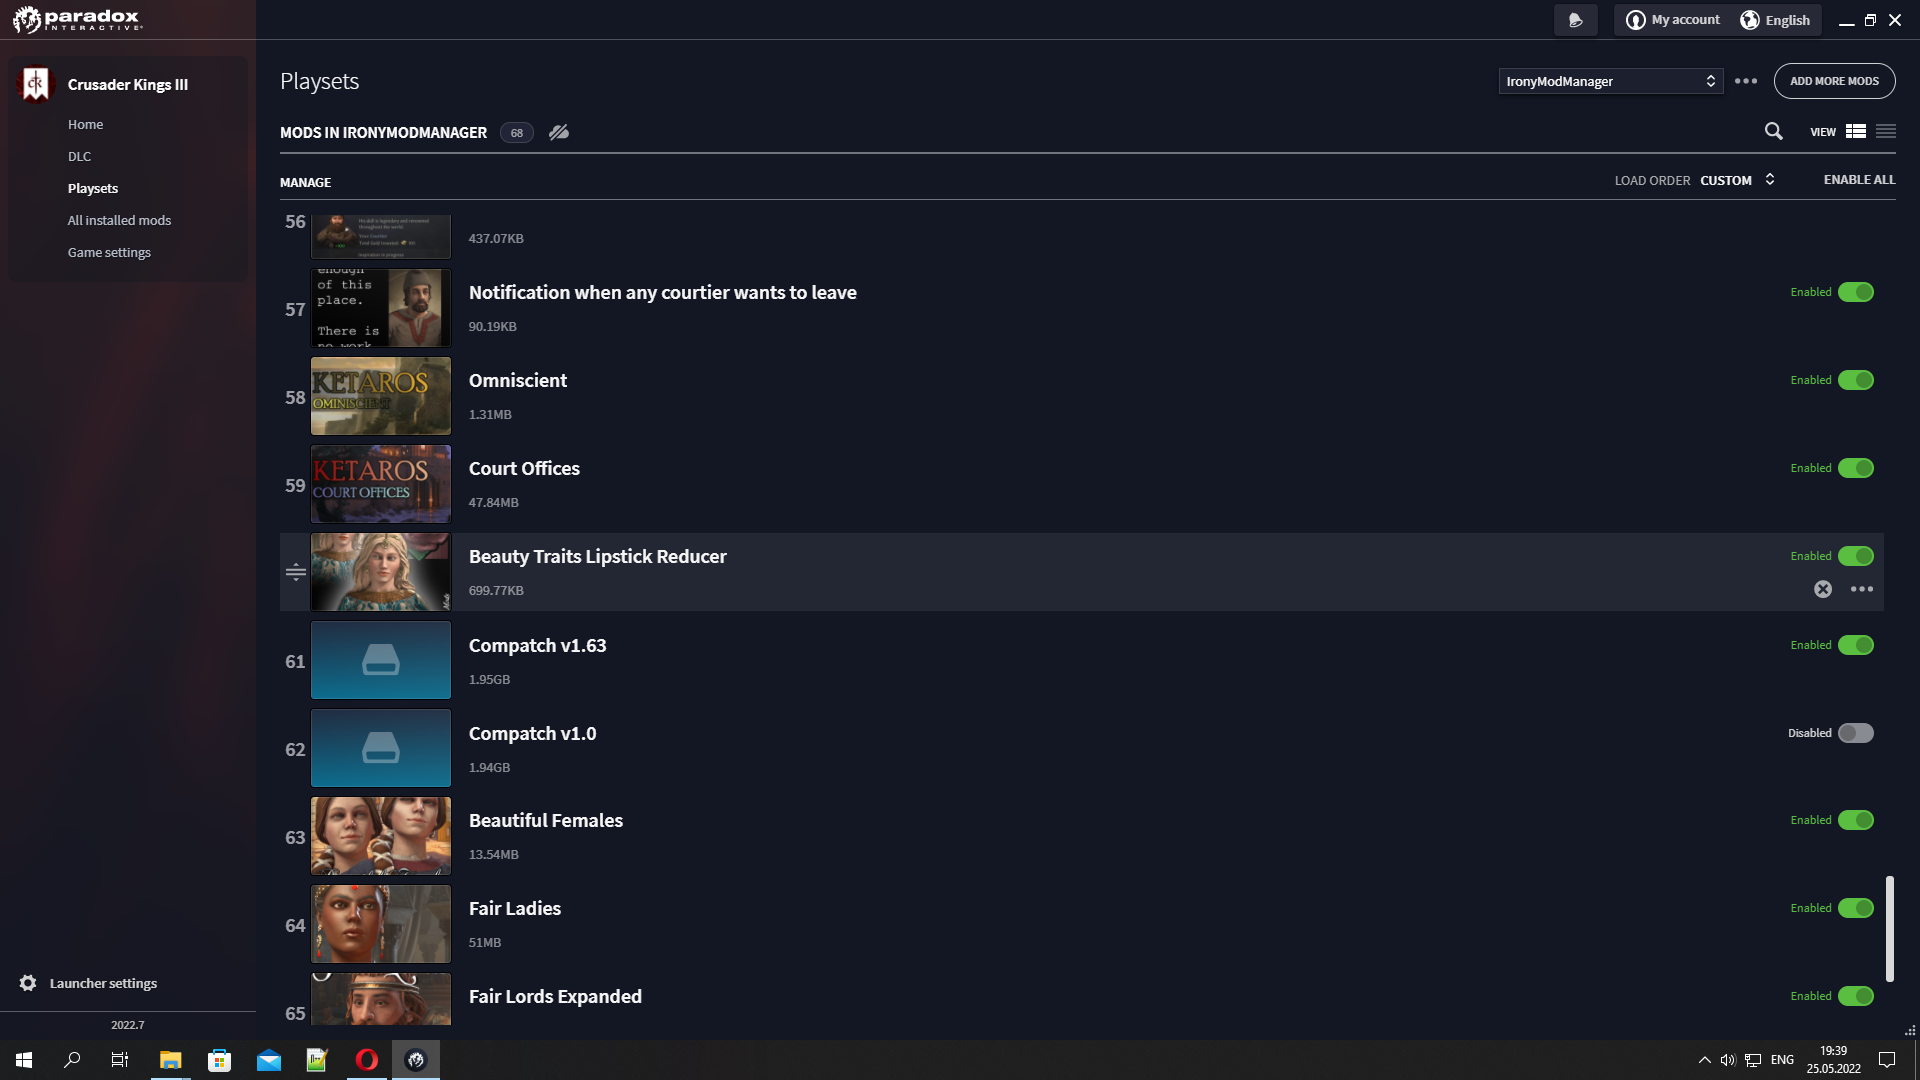Screen dimensions: 1920x1080
Task: Click the Fair Ladies mod thumbnail
Action: pos(381,924)
